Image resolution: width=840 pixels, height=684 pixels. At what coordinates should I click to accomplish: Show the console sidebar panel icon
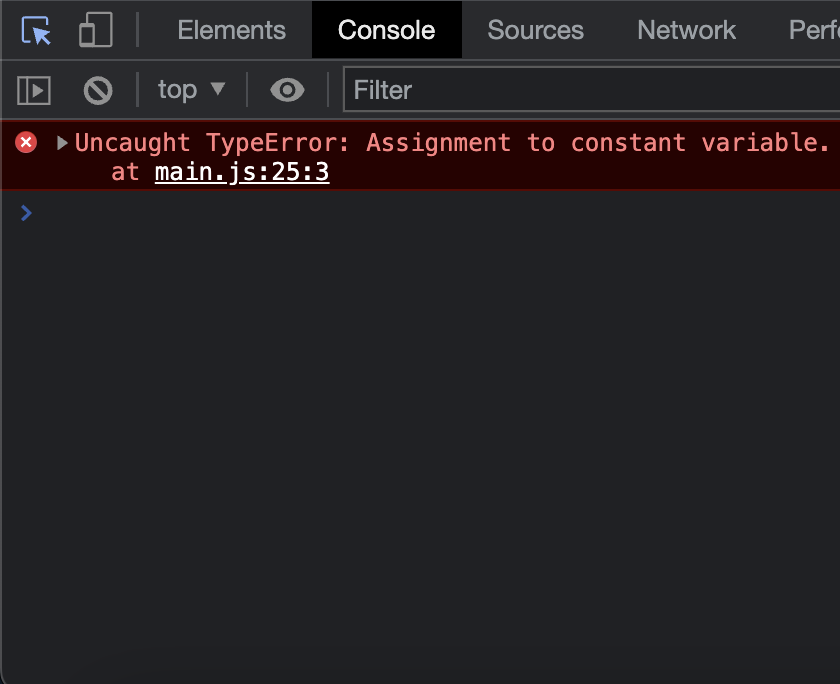34,91
